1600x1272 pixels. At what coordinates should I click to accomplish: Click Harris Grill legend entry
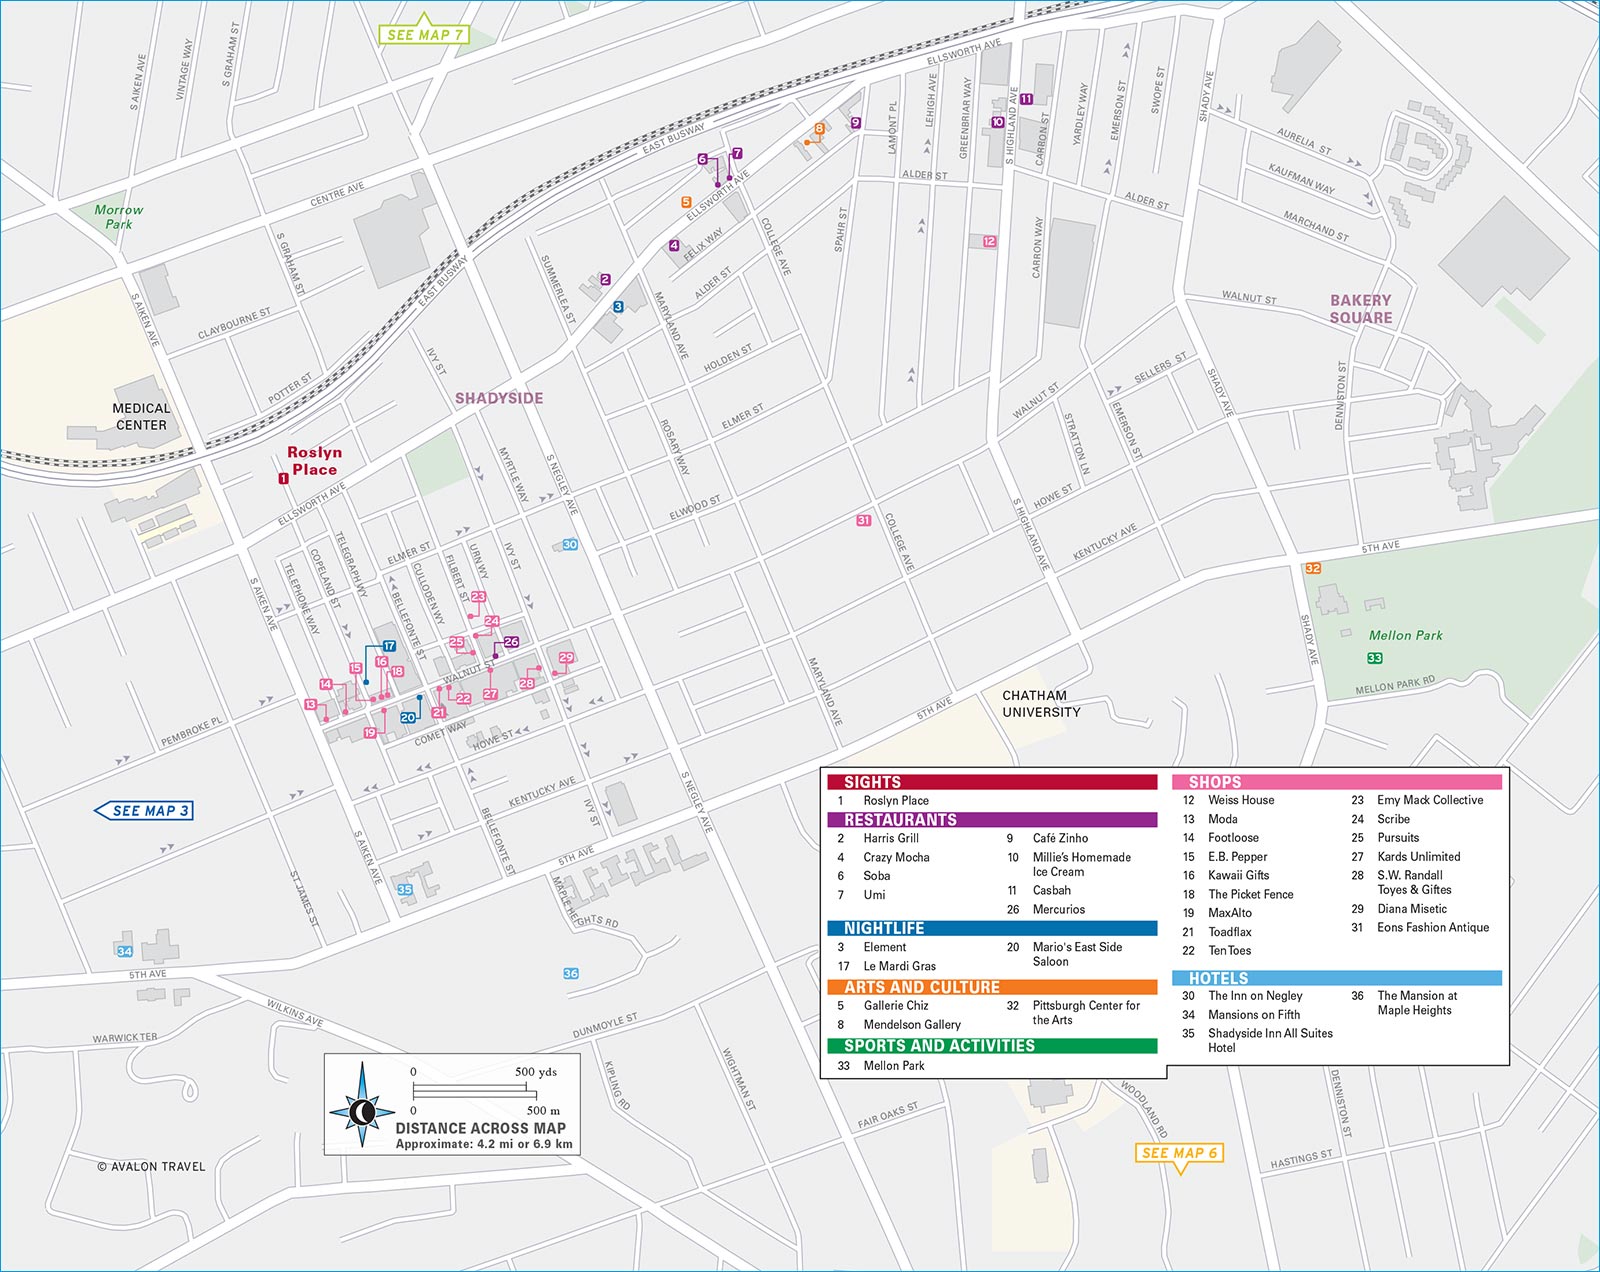tap(891, 839)
